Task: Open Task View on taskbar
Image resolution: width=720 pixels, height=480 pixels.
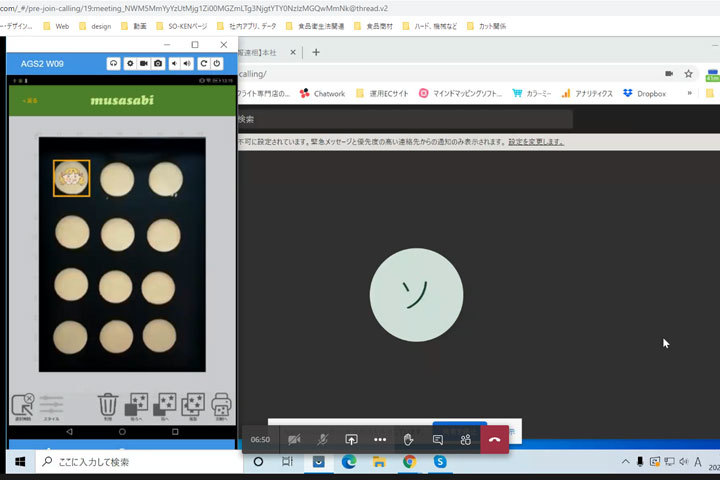Action: 287,462
